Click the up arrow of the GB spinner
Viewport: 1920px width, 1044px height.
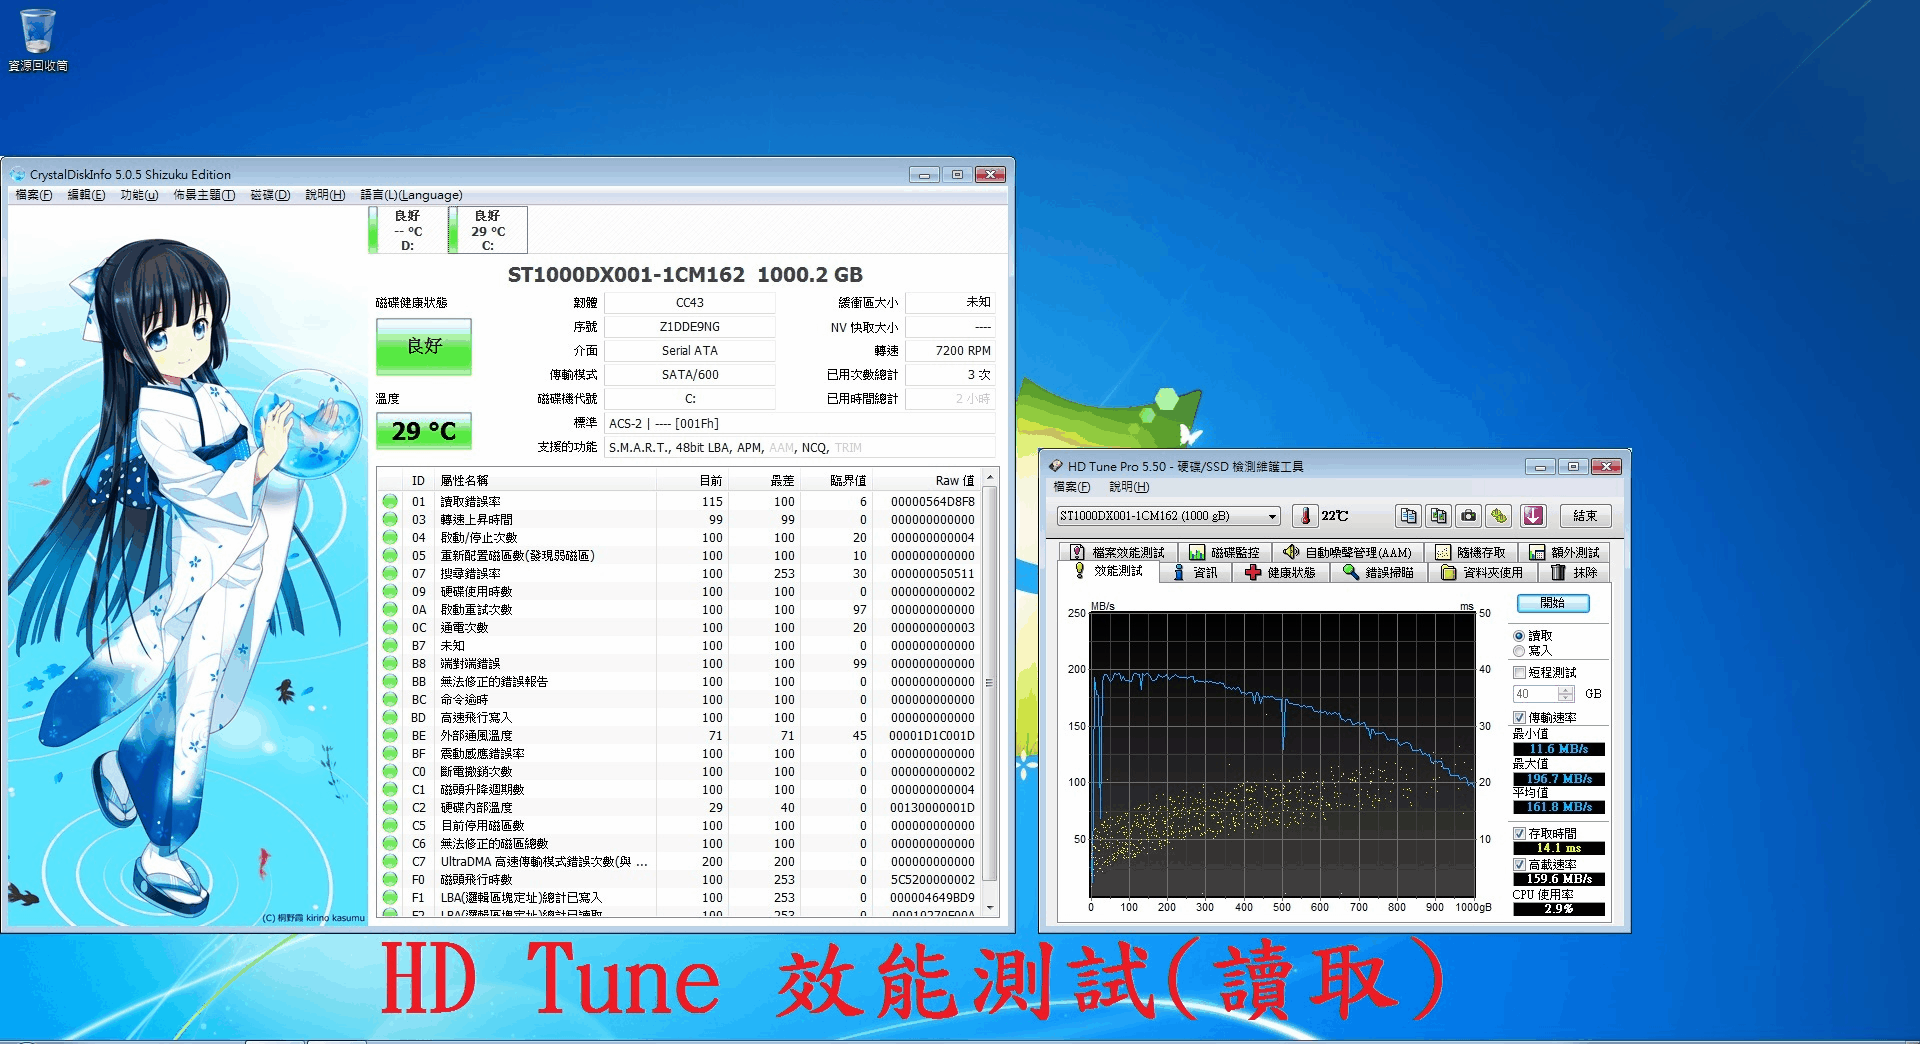tap(1566, 690)
